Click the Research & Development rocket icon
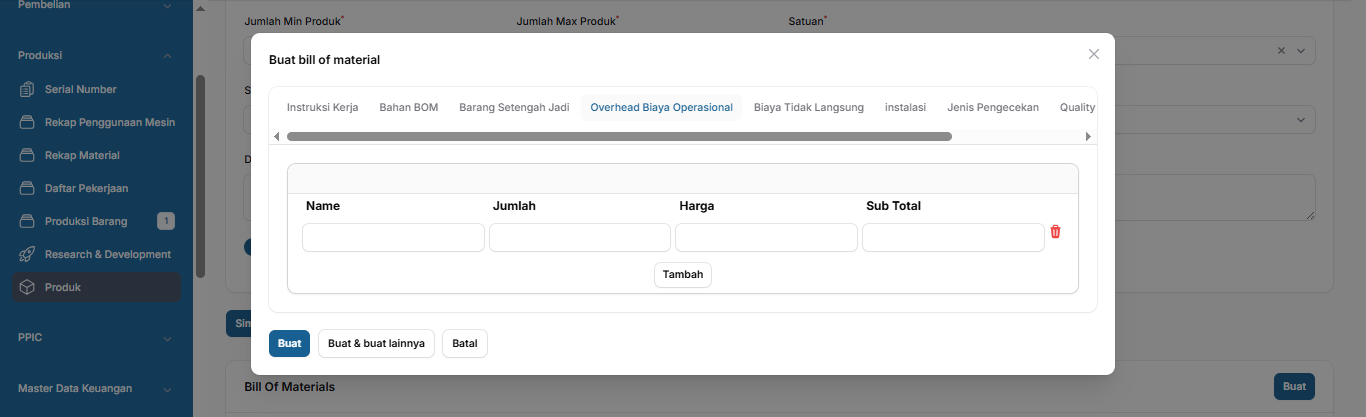The height and width of the screenshot is (417, 1366). coord(27,254)
